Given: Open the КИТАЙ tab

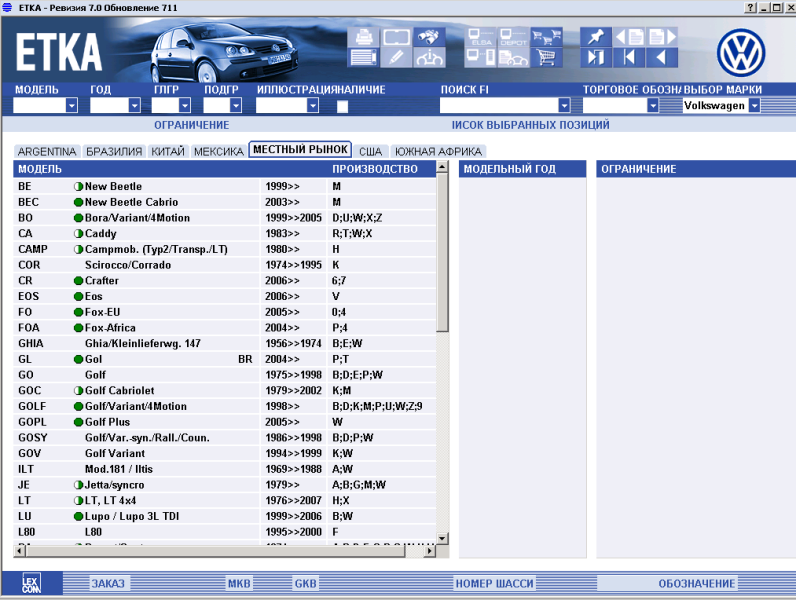Looking at the screenshot, I should (x=168, y=151).
